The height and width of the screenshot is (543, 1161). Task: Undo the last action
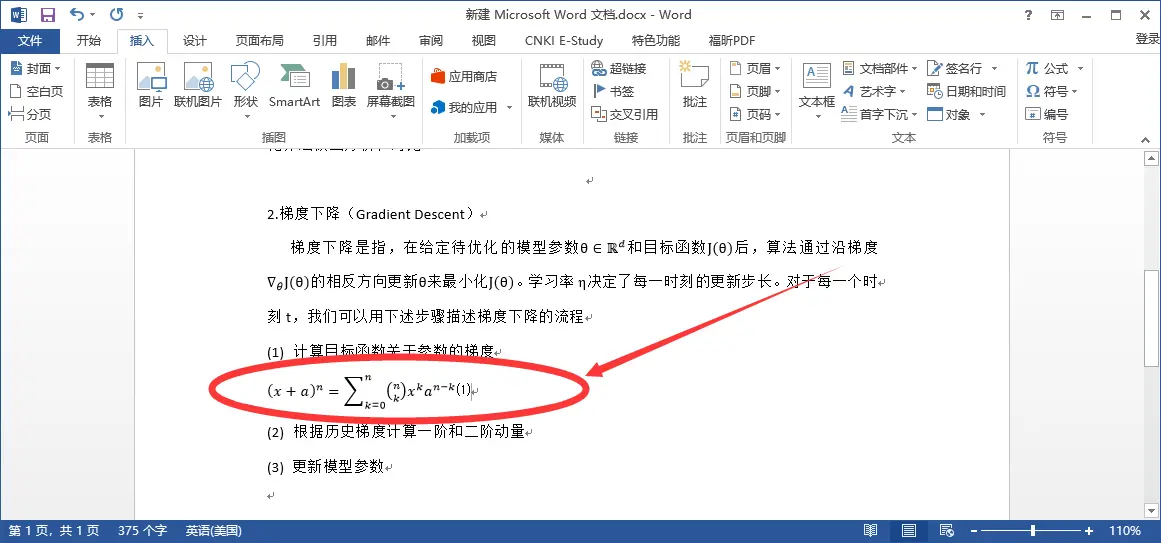coord(77,14)
